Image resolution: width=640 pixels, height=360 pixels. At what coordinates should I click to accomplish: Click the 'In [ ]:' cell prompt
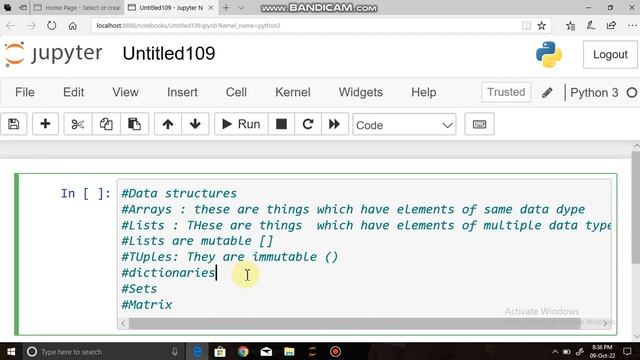pos(85,193)
